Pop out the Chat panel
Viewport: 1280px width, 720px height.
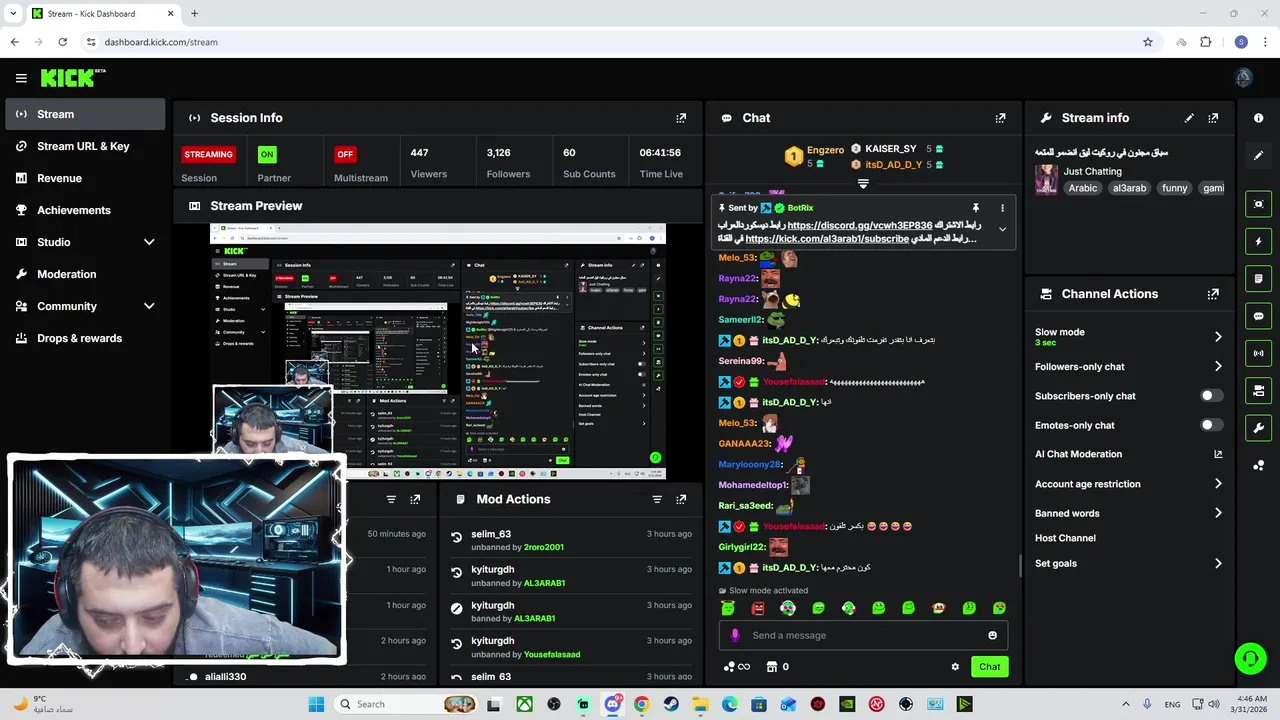(x=1000, y=118)
